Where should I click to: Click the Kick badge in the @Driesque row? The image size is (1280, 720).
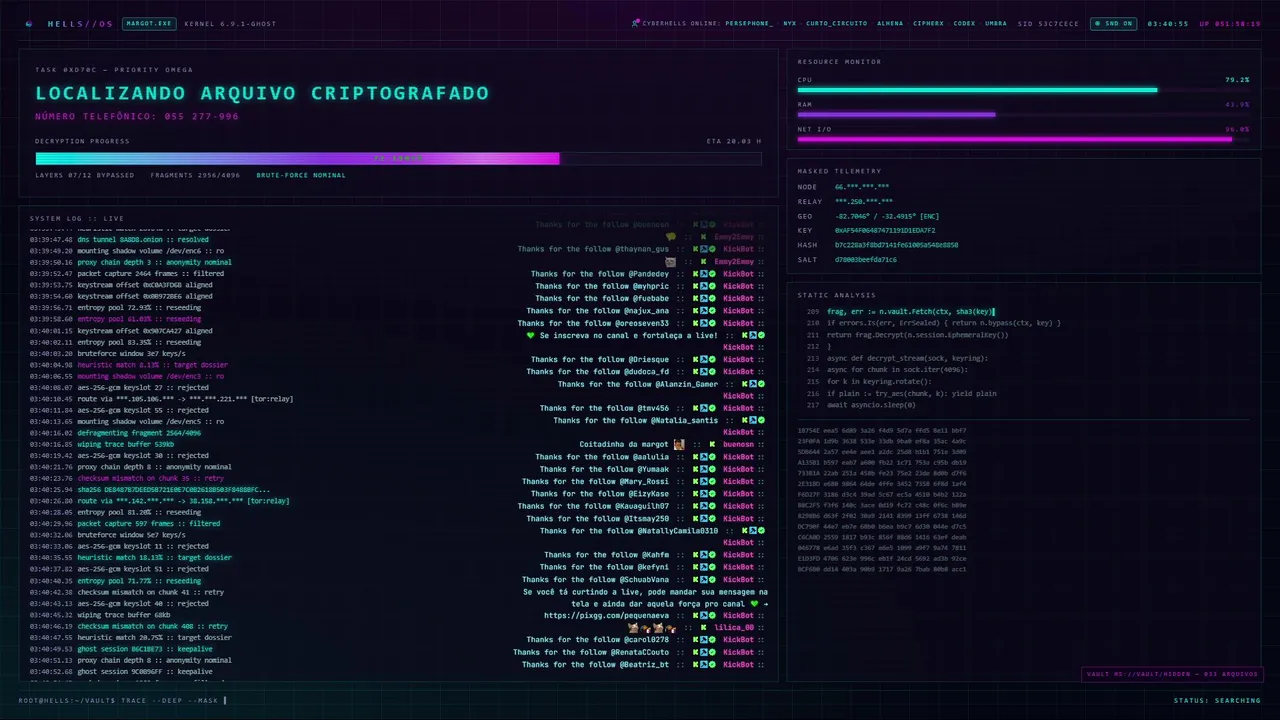[695, 359]
